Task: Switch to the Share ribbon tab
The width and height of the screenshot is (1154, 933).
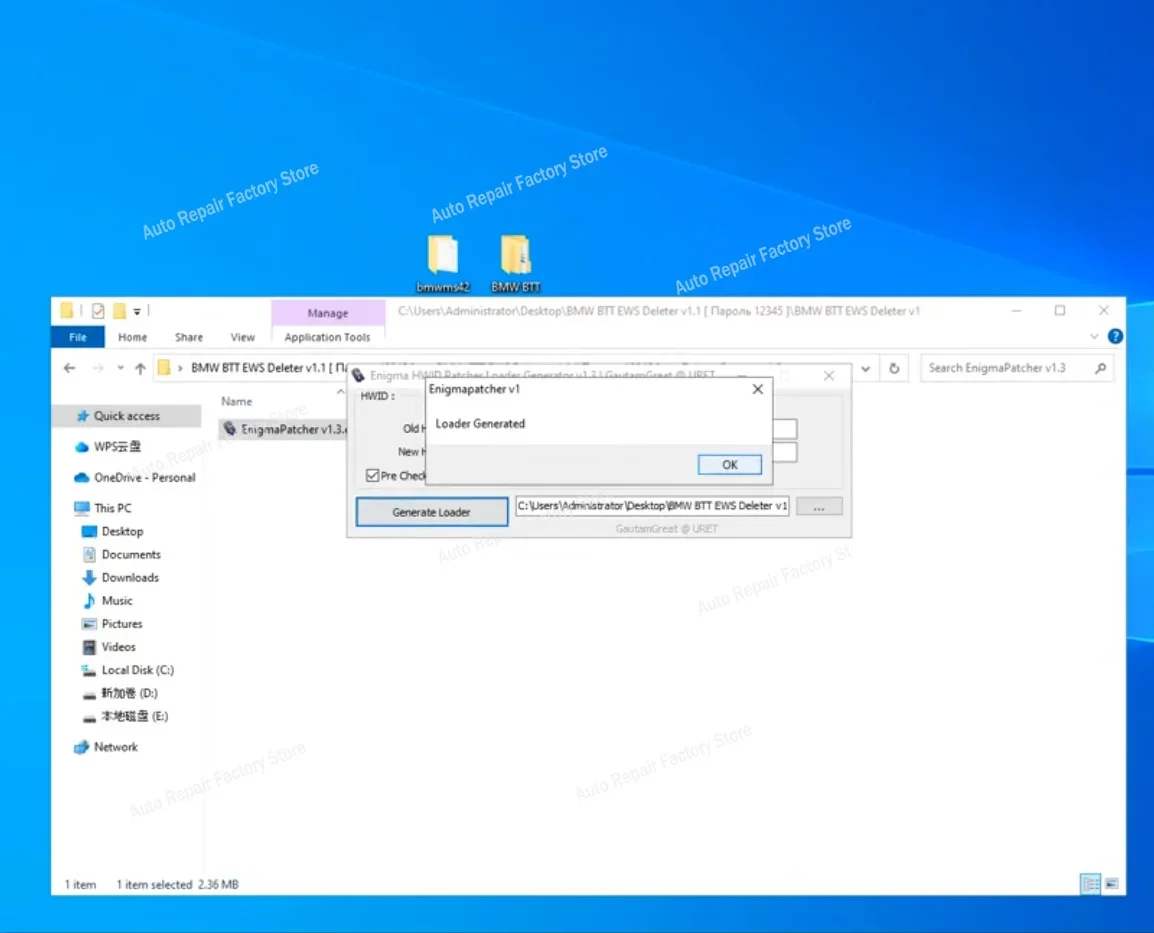Action: (188, 337)
